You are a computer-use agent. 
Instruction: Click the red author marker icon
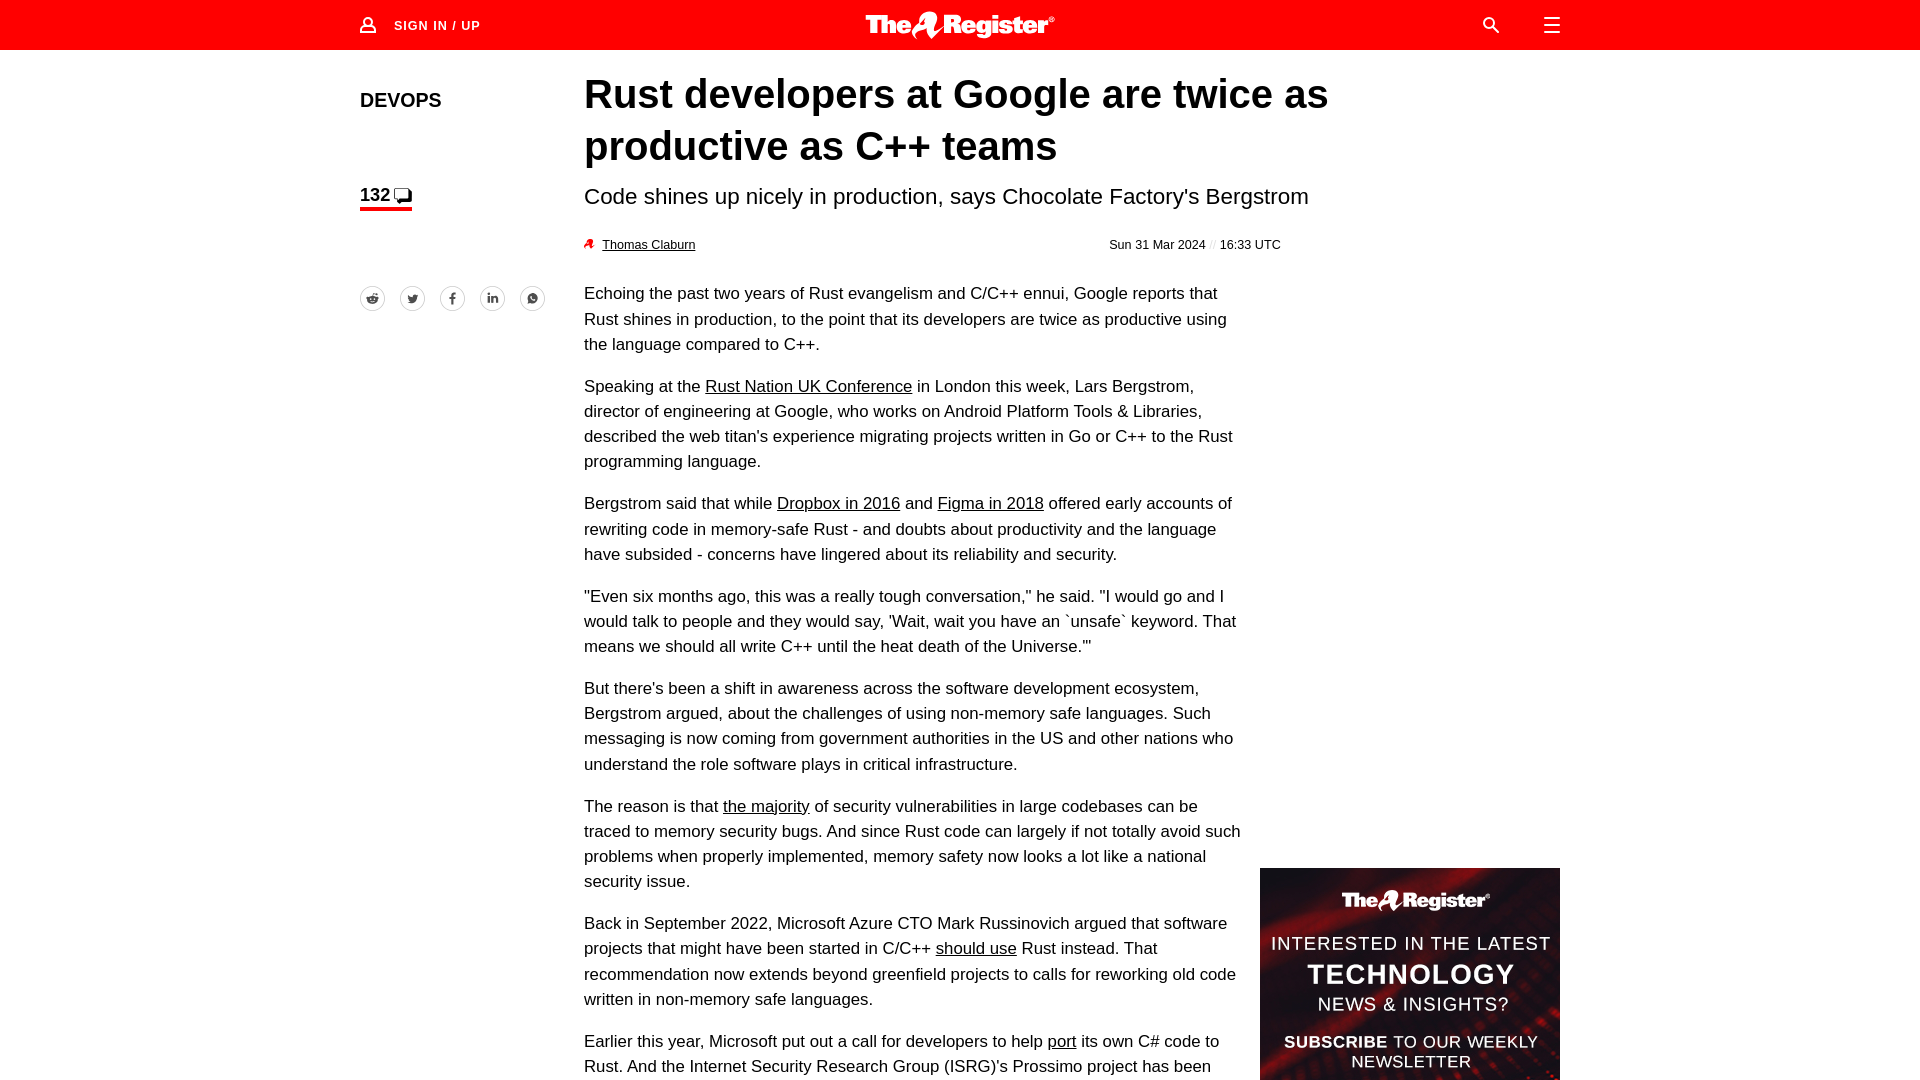click(589, 244)
